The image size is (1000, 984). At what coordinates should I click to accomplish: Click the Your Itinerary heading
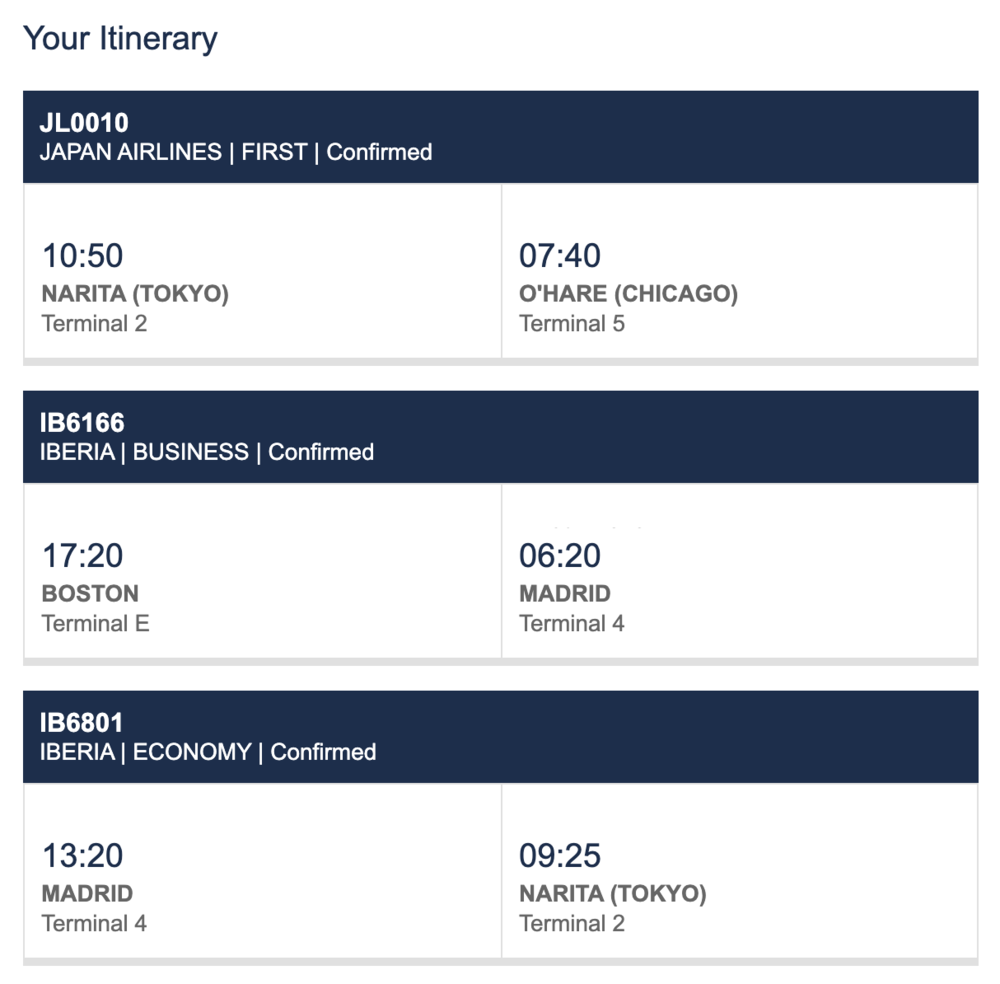(x=120, y=39)
